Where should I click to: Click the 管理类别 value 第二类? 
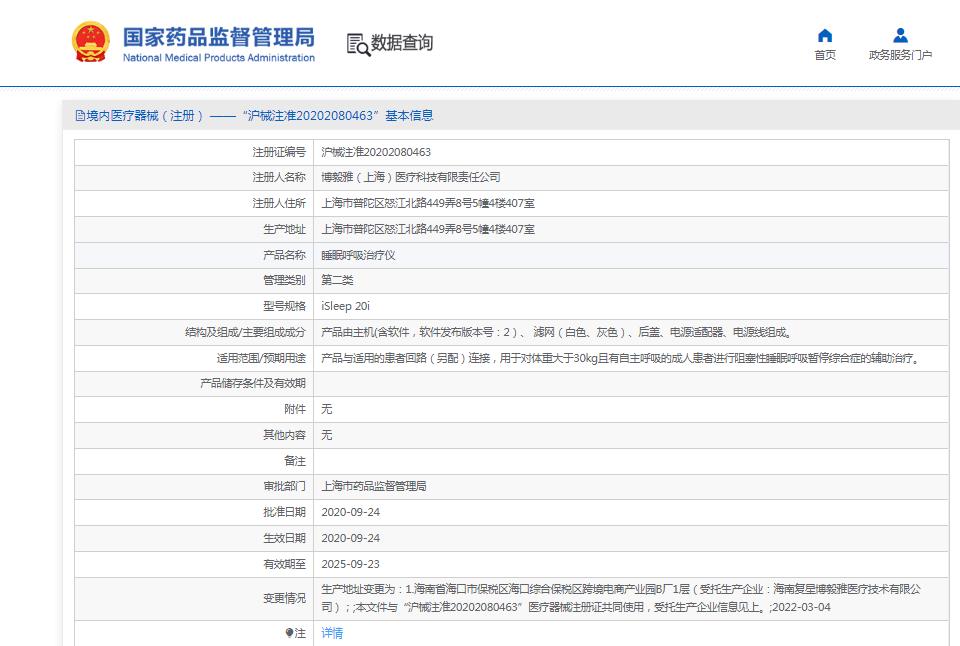coord(338,281)
